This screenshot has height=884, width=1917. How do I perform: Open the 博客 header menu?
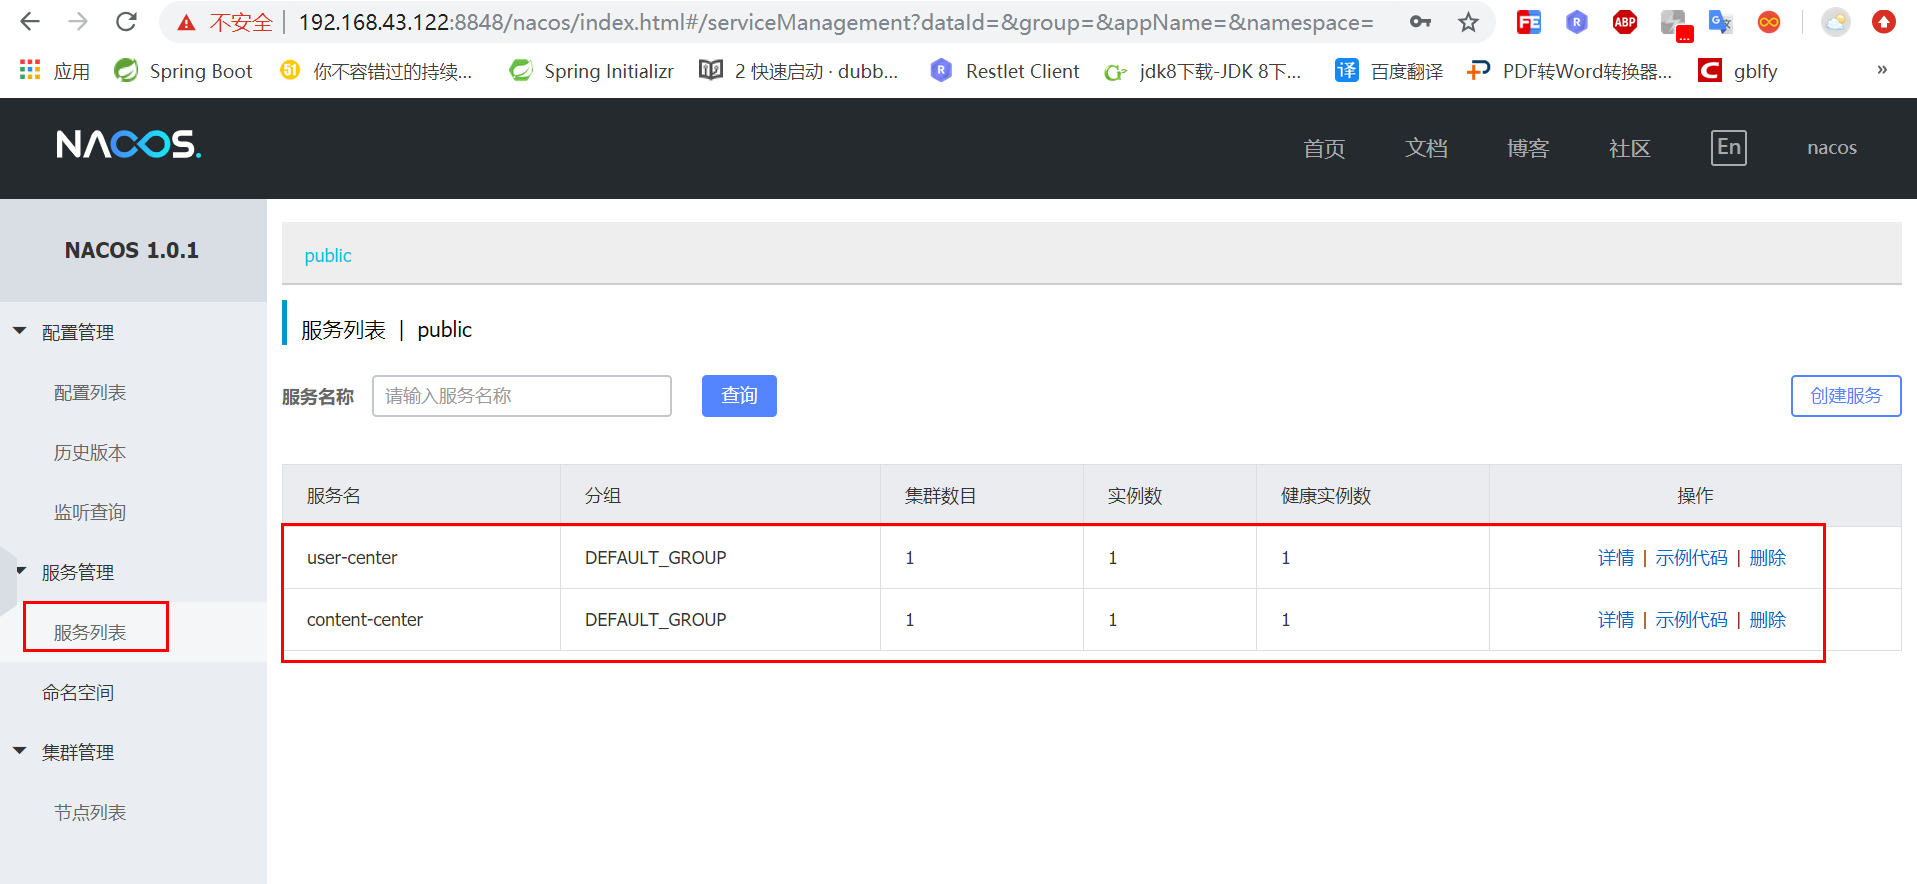coord(1528,148)
